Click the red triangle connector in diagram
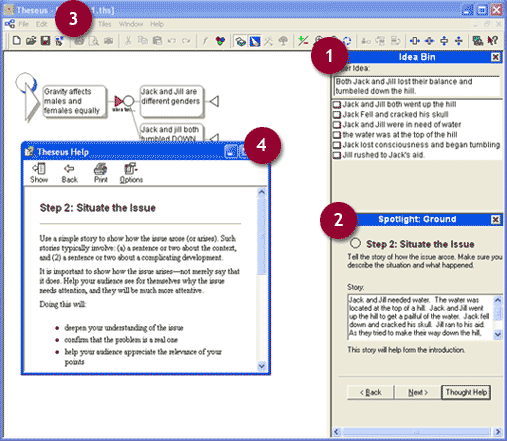507x441 pixels. tap(118, 101)
